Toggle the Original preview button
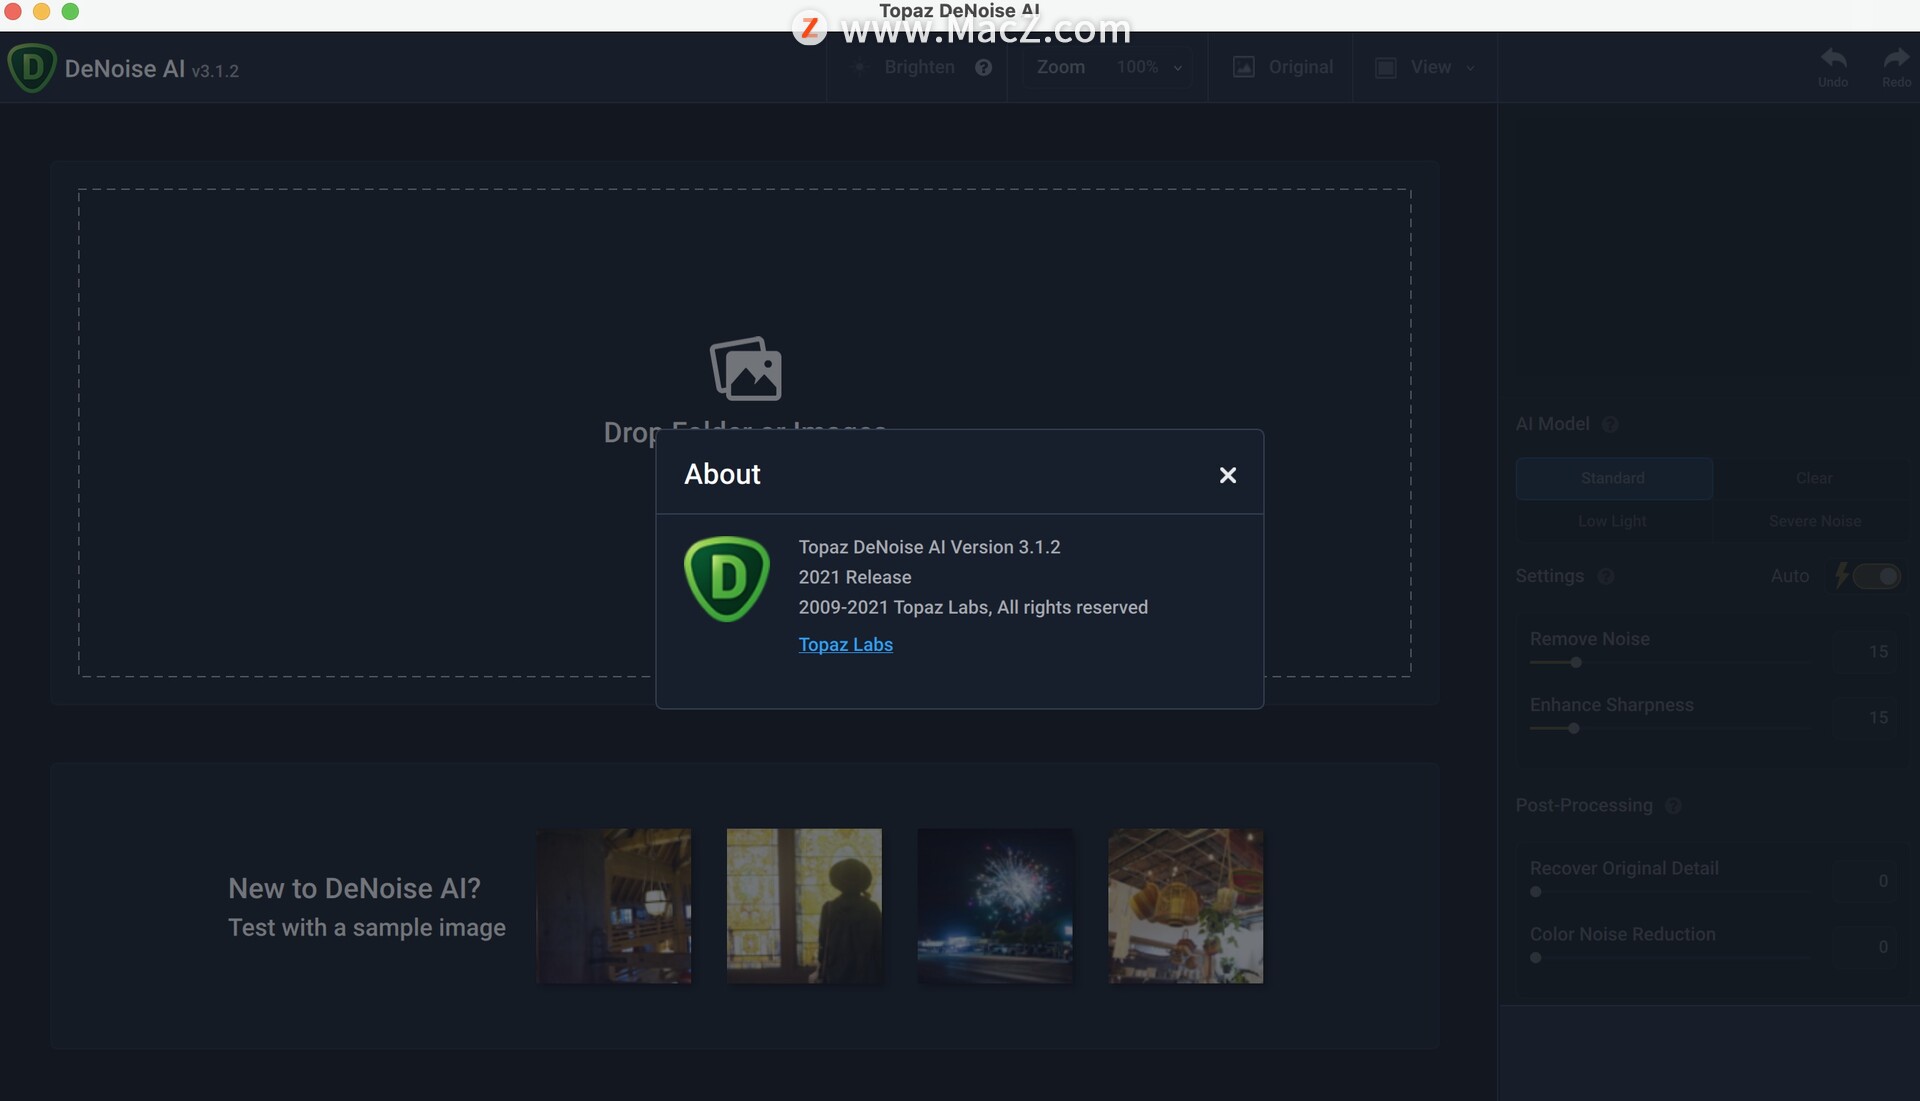 (x=1283, y=67)
